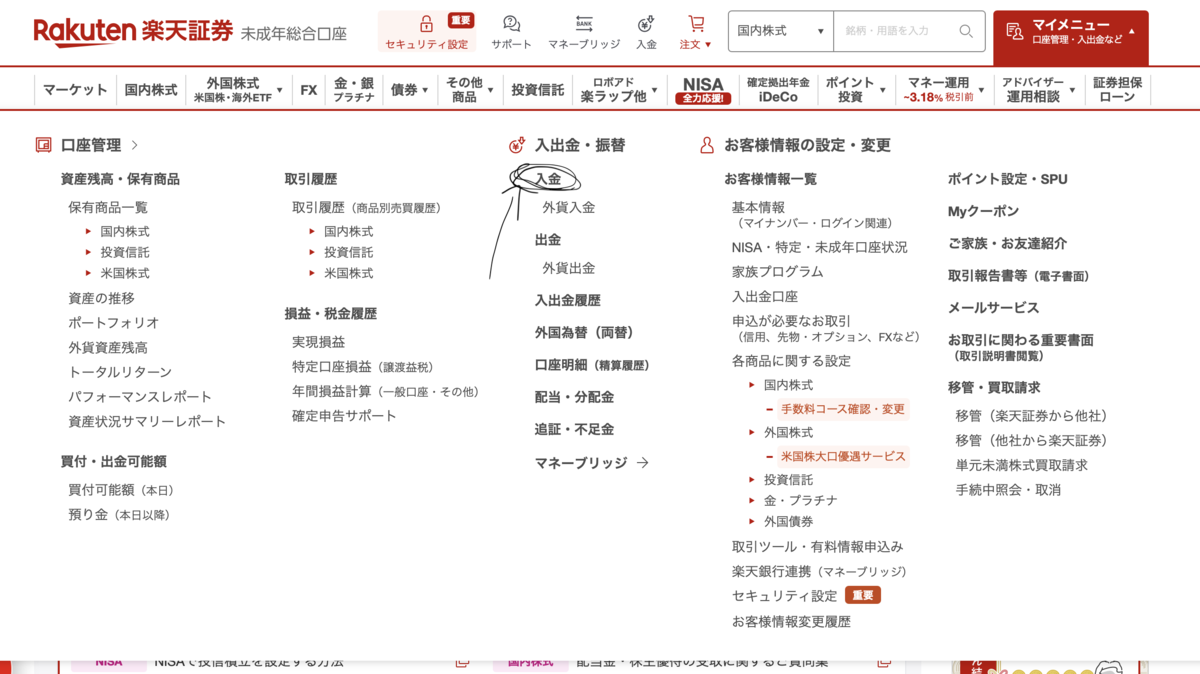Image resolution: width=1200 pixels, height=674 pixels.
Task: Open 米国株式 under 保有商品一覧
Action: 125,273
